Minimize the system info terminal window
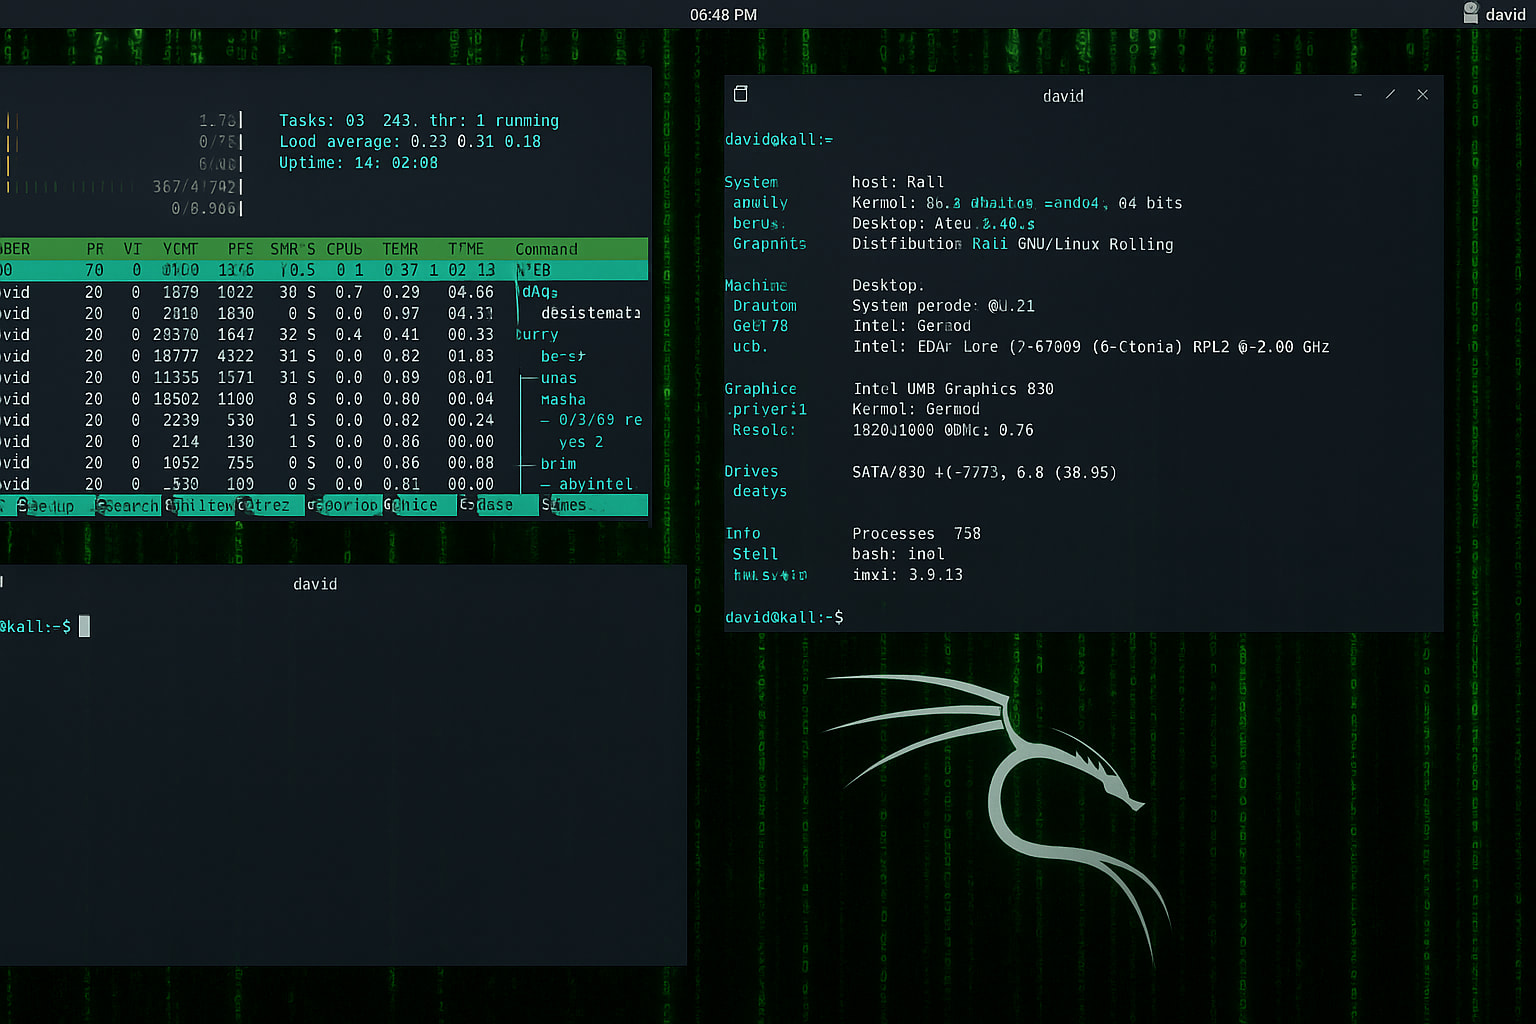 tap(1357, 95)
